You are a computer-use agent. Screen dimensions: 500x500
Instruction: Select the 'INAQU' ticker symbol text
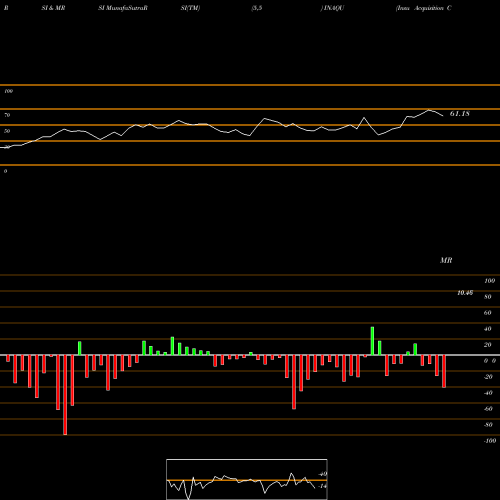click(333, 8)
